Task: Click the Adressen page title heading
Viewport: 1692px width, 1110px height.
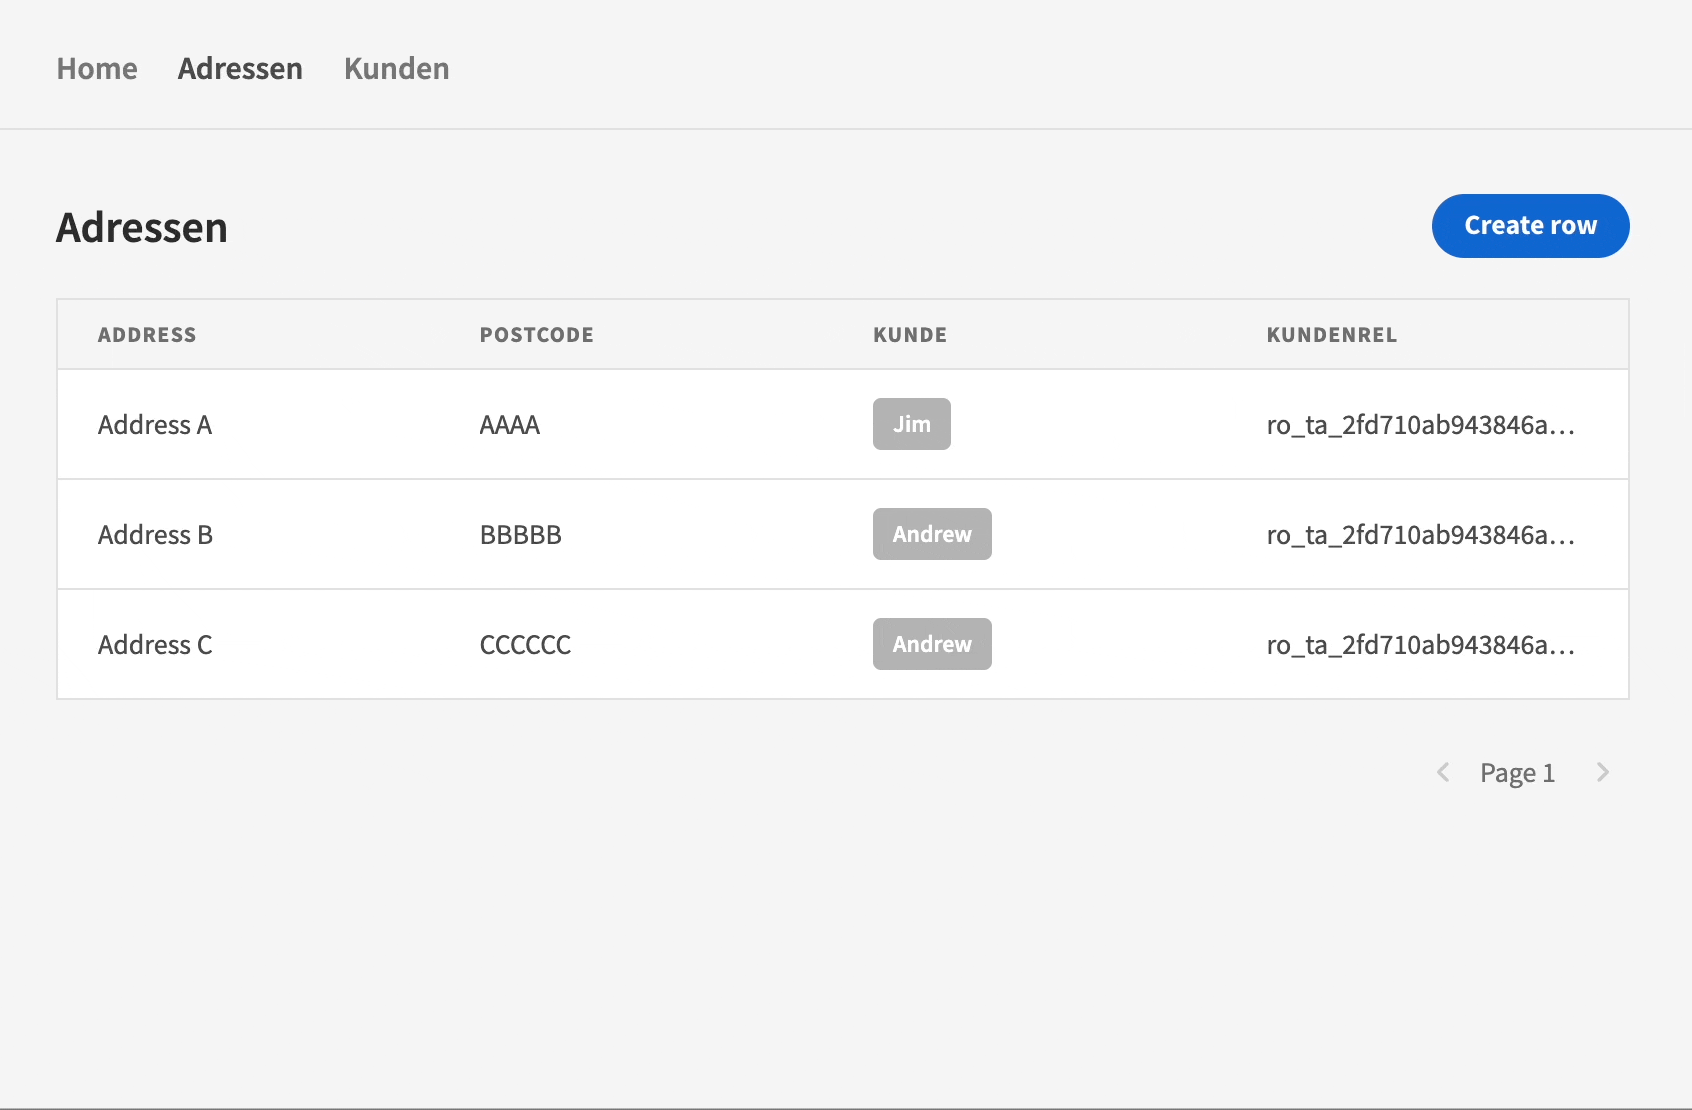Action: pos(141,228)
